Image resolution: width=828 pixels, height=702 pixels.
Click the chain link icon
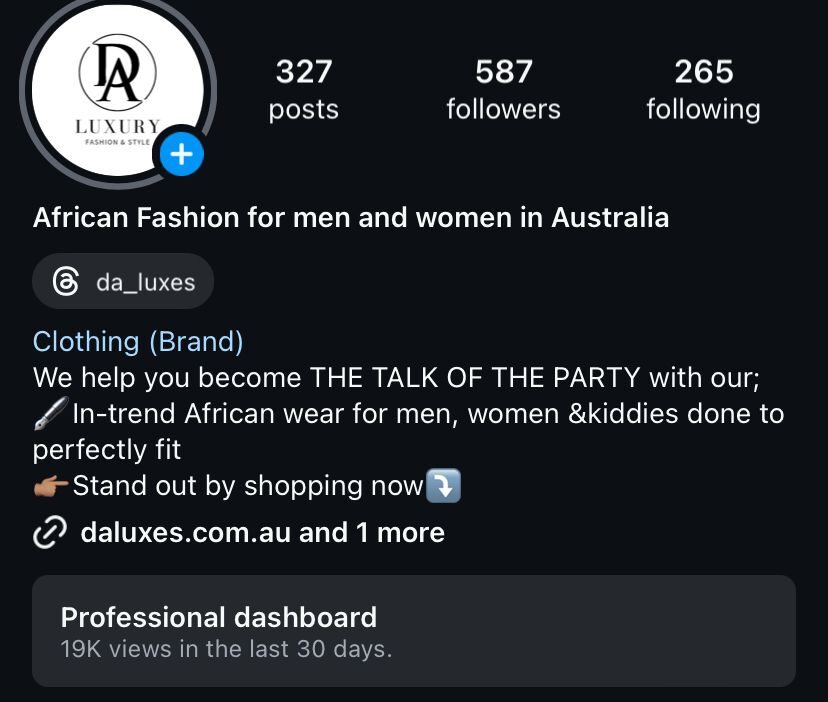click(x=49, y=534)
